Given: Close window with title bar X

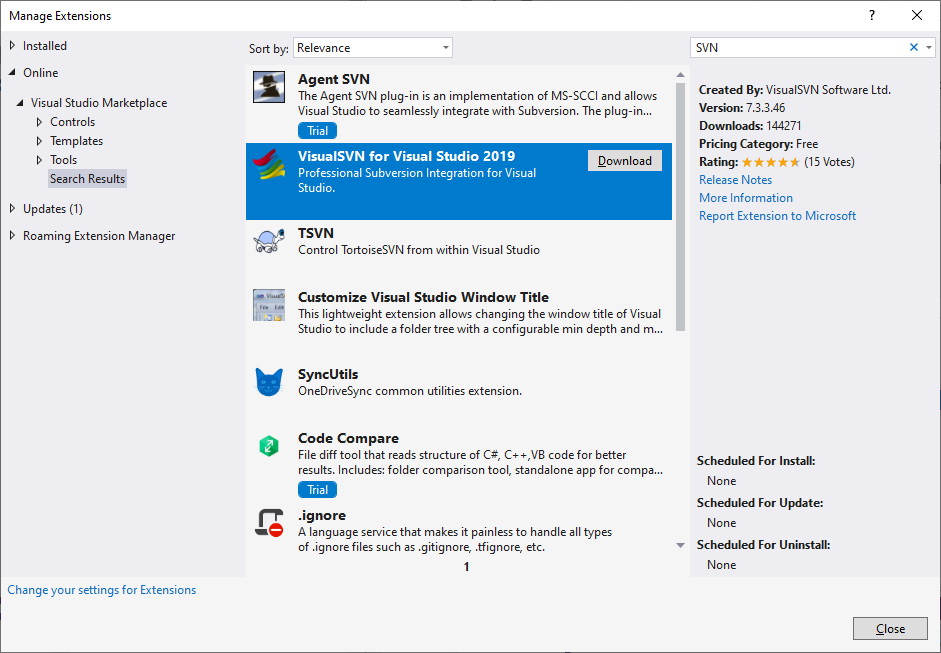Looking at the screenshot, I should point(916,16).
